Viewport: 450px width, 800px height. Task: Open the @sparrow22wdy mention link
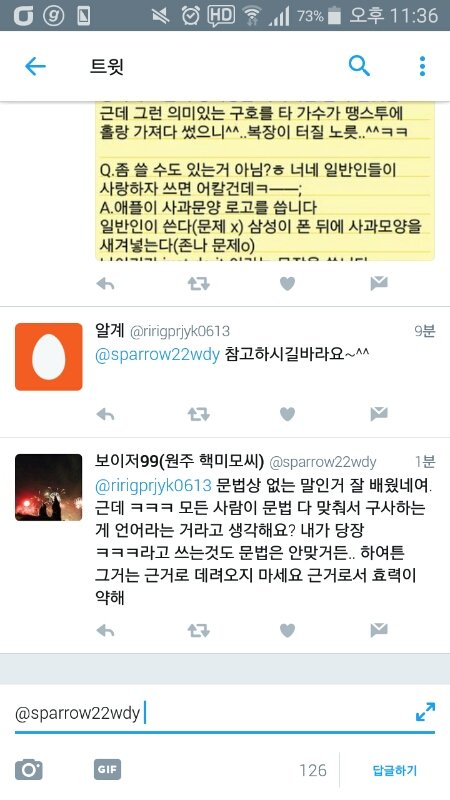(x=157, y=354)
